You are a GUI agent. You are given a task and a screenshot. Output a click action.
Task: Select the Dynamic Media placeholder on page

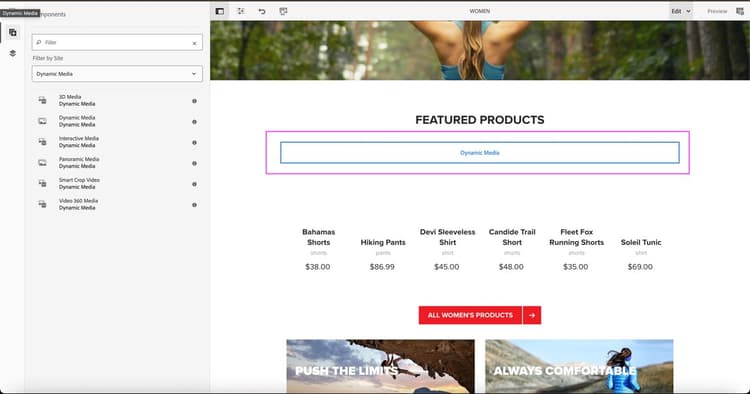point(480,153)
